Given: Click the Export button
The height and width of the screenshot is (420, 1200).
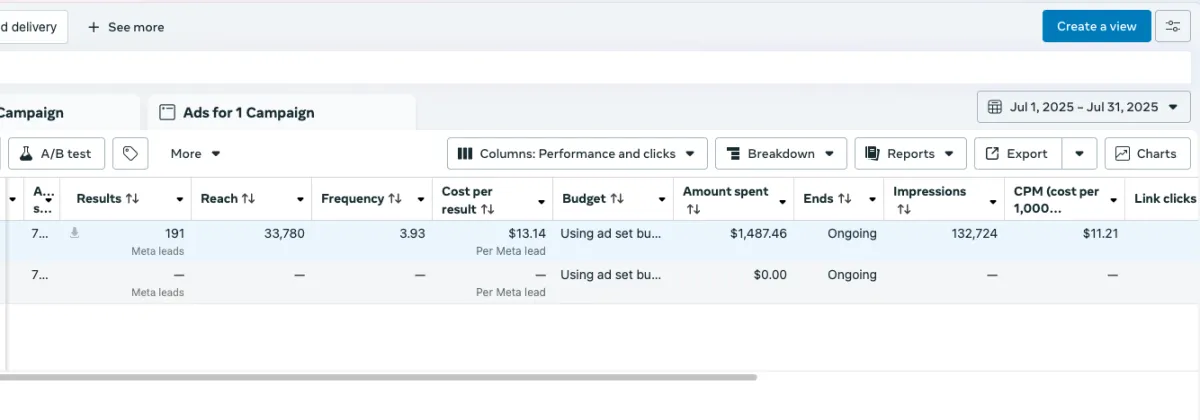Looking at the screenshot, I should click(x=1017, y=154).
